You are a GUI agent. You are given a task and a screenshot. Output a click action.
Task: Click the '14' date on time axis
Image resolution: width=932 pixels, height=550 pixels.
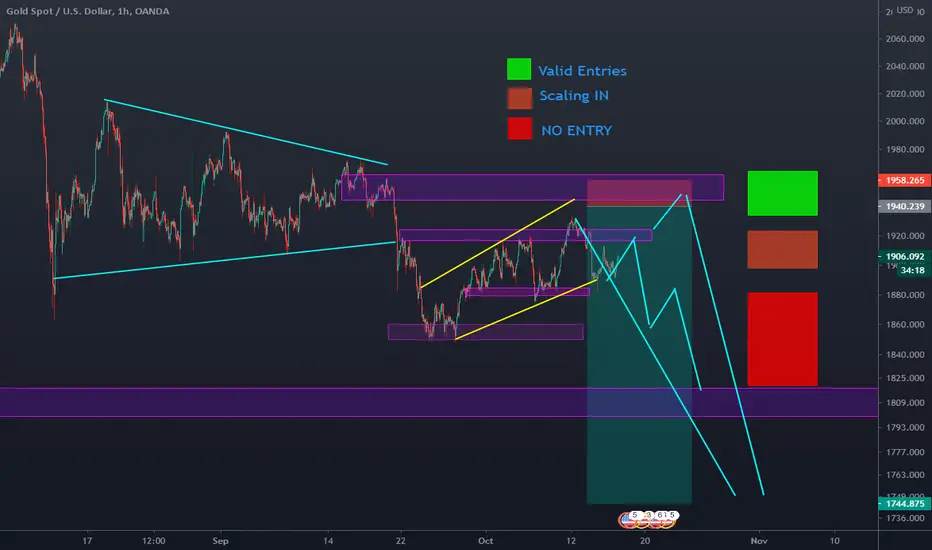click(328, 540)
